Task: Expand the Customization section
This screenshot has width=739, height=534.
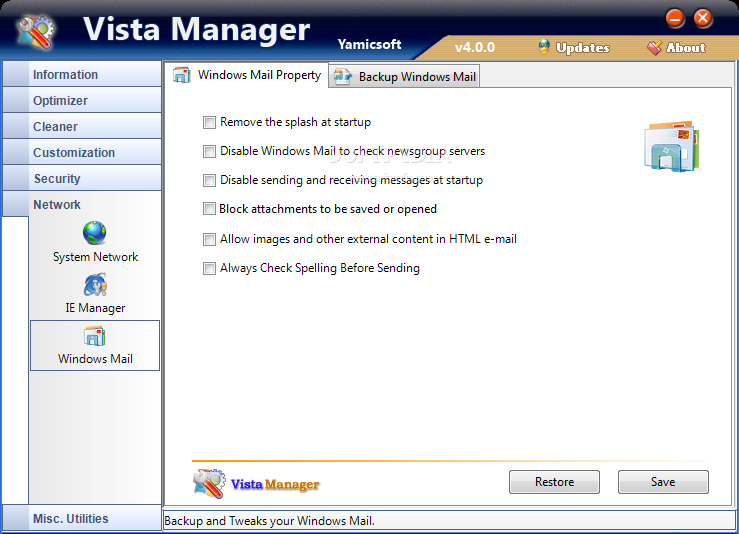Action: (x=82, y=152)
